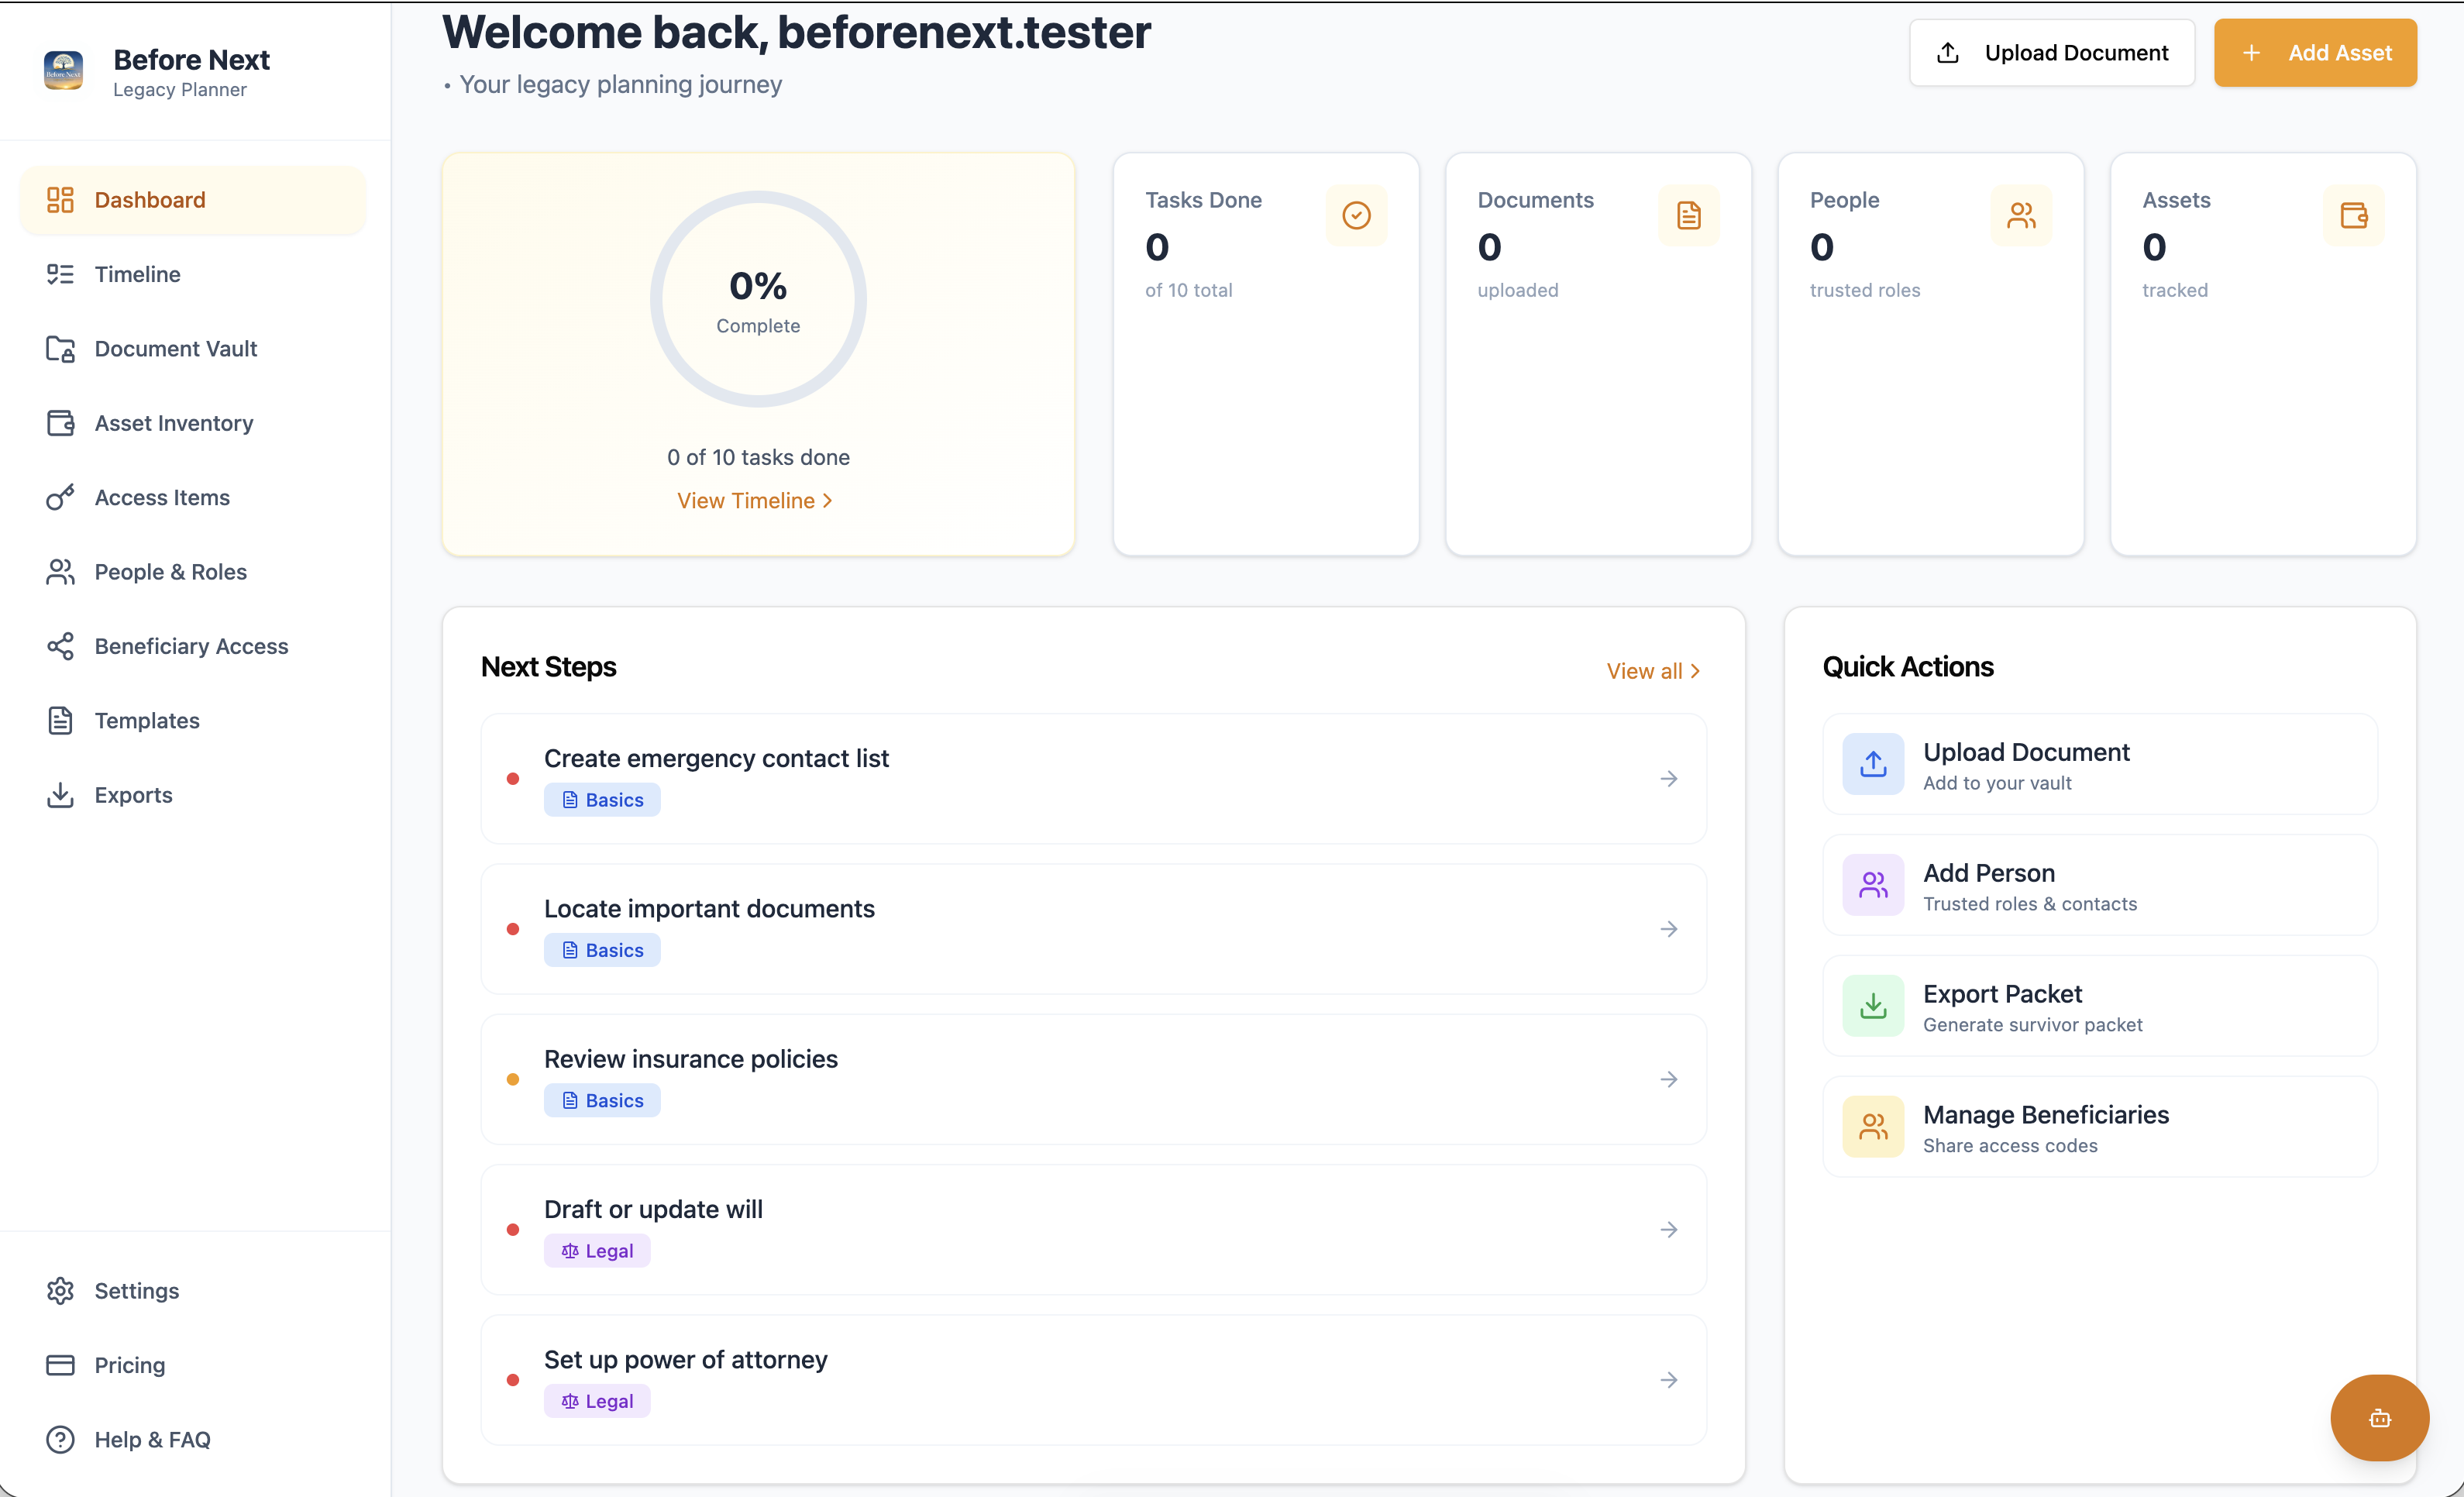This screenshot has height=1497, width=2464.
Task: Click the Documents stat card title
Action: pos(1535,200)
